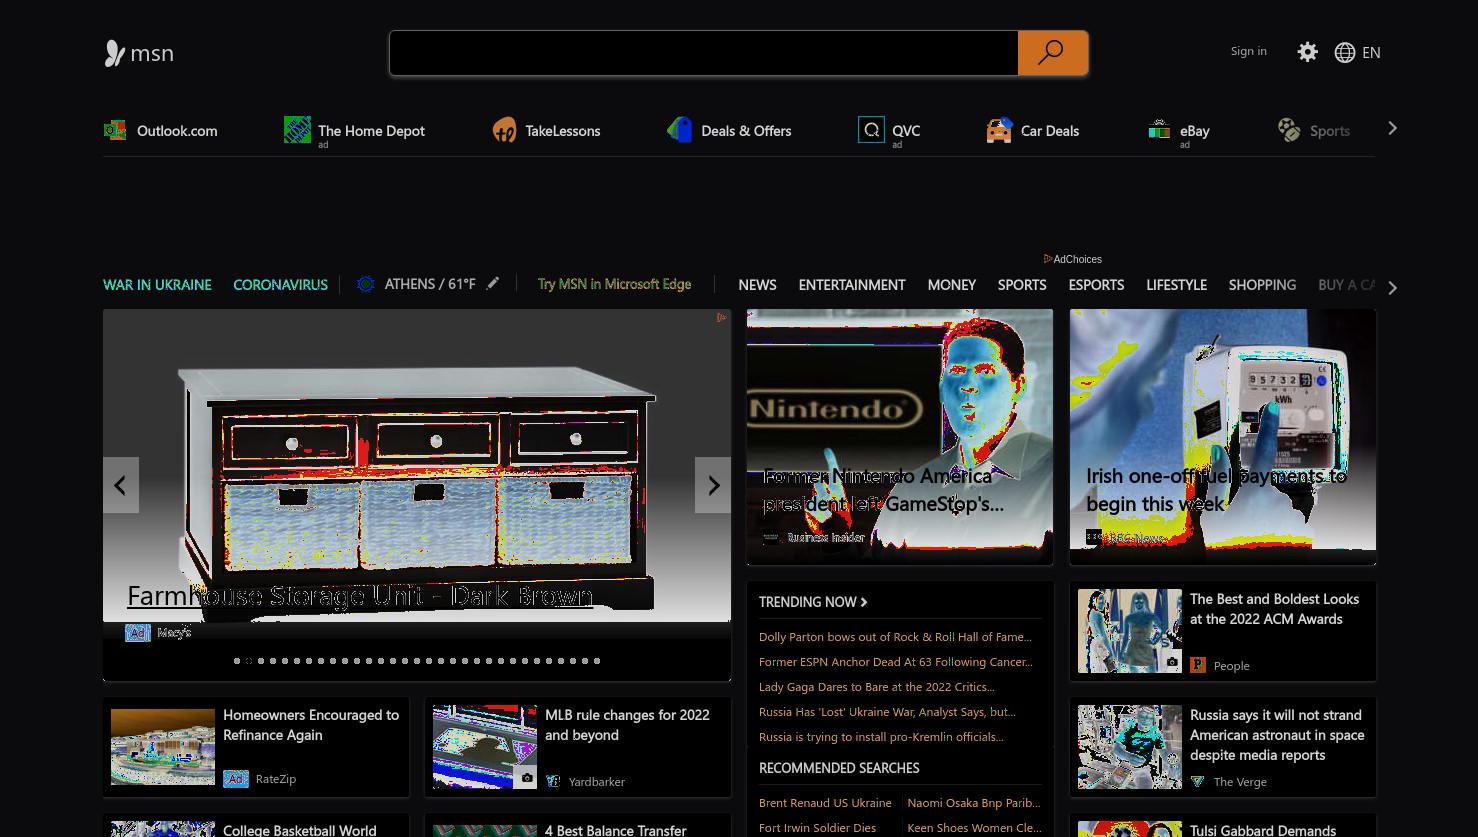The width and height of the screenshot is (1478, 837).
Task: Open Farmhouse Storage Unit Dark Brown ad
Action: click(x=360, y=596)
